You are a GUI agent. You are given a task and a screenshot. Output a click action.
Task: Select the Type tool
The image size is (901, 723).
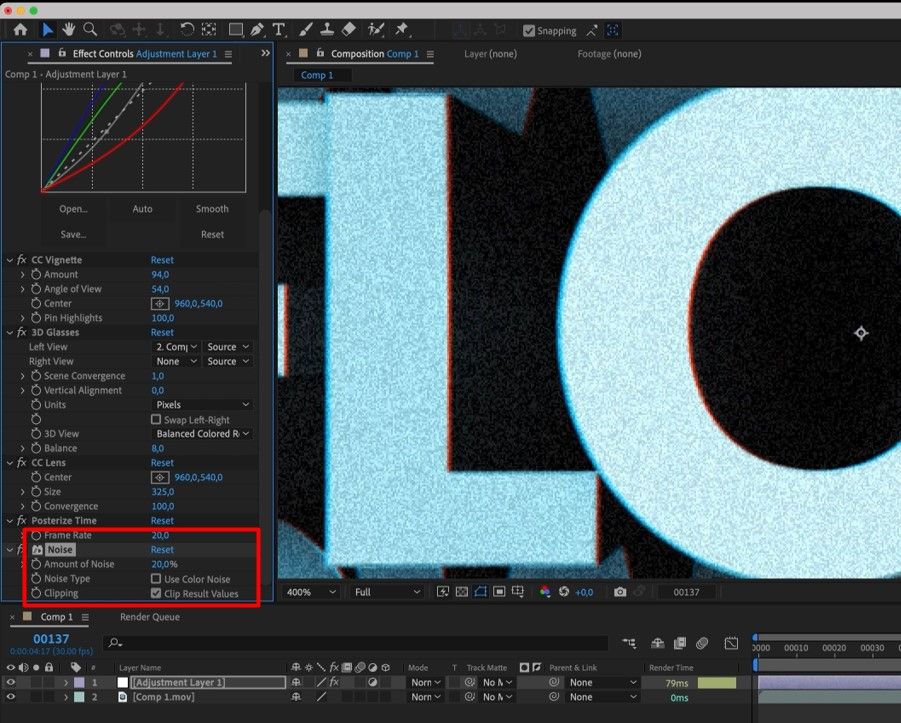tap(278, 30)
